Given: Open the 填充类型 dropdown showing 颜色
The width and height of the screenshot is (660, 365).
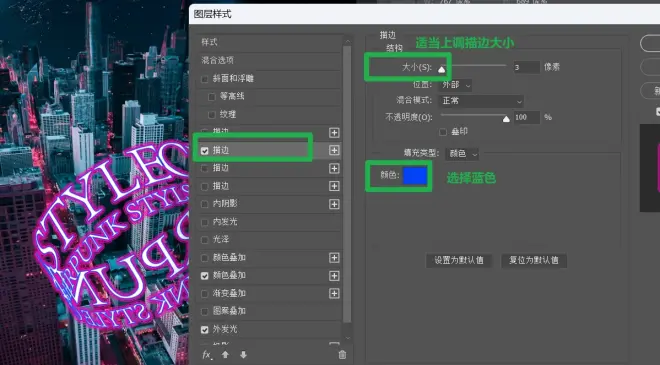Looking at the screenshot, I should pos(462,154).
